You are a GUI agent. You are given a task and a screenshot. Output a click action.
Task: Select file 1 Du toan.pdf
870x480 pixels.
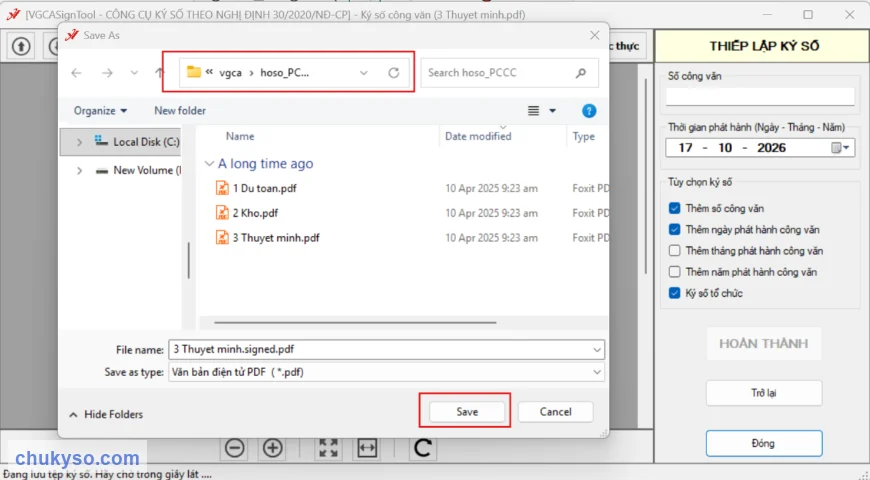264,188
